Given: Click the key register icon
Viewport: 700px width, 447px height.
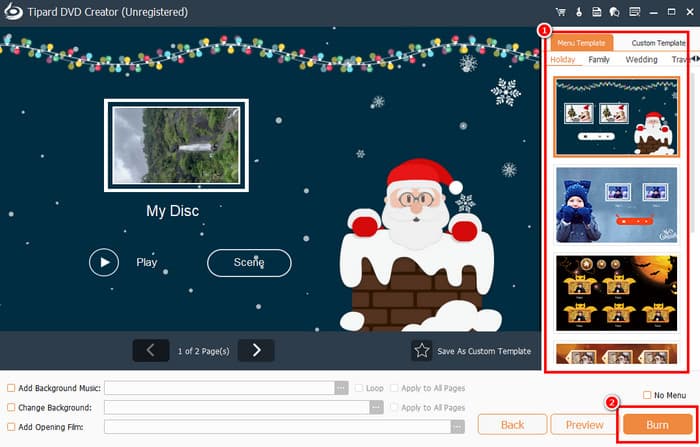Looking at the screenshot, I should coord(578,12).
